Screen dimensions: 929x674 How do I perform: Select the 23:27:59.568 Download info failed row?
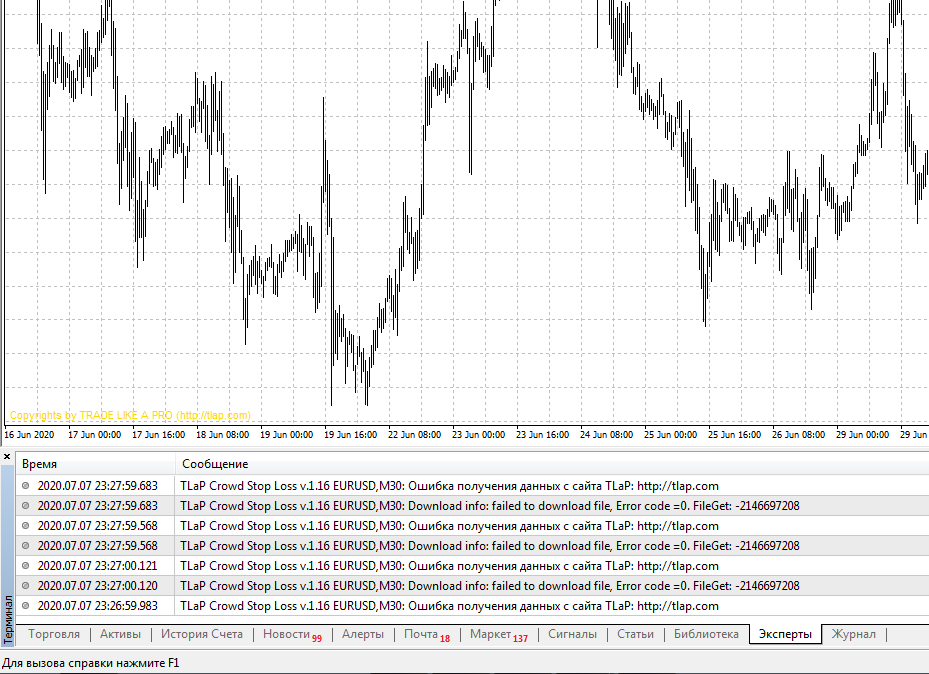pos(472,545)
